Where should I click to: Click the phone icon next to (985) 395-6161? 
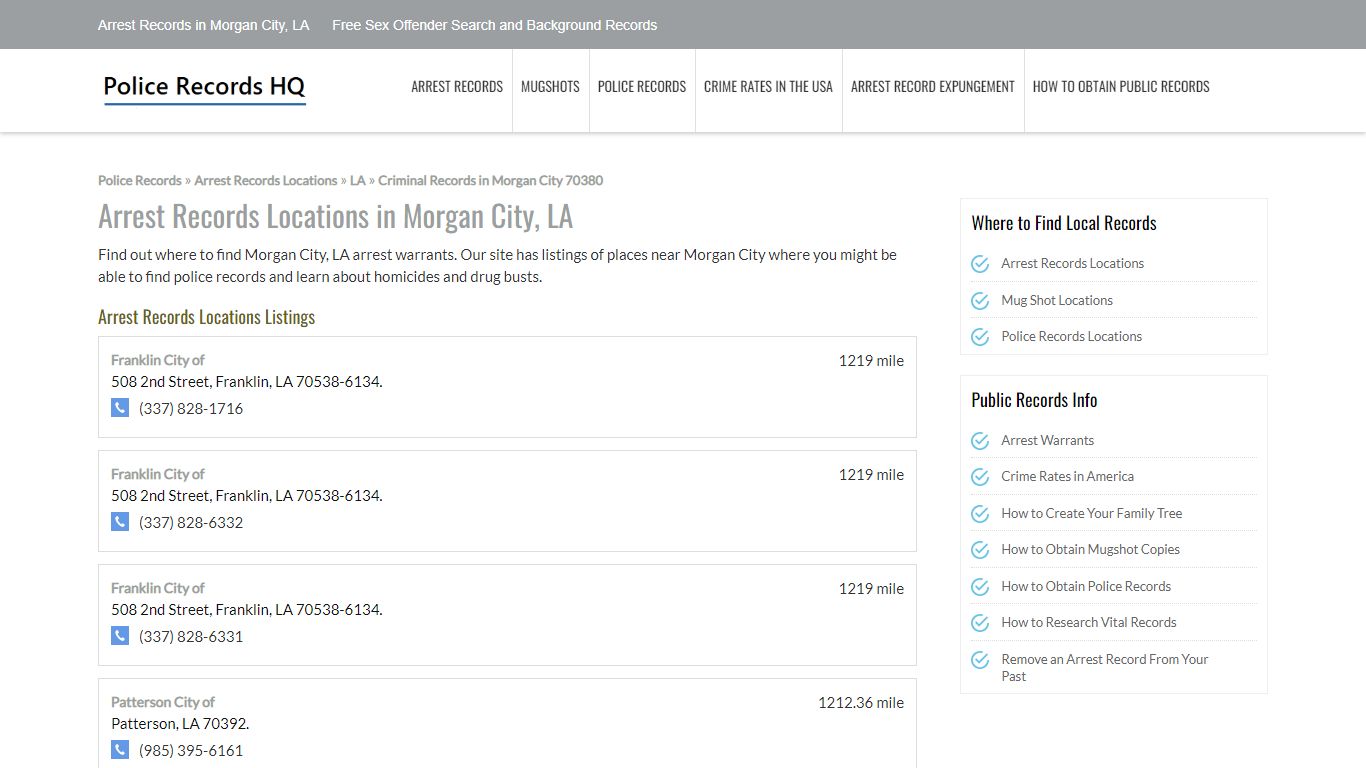[120, 750]
